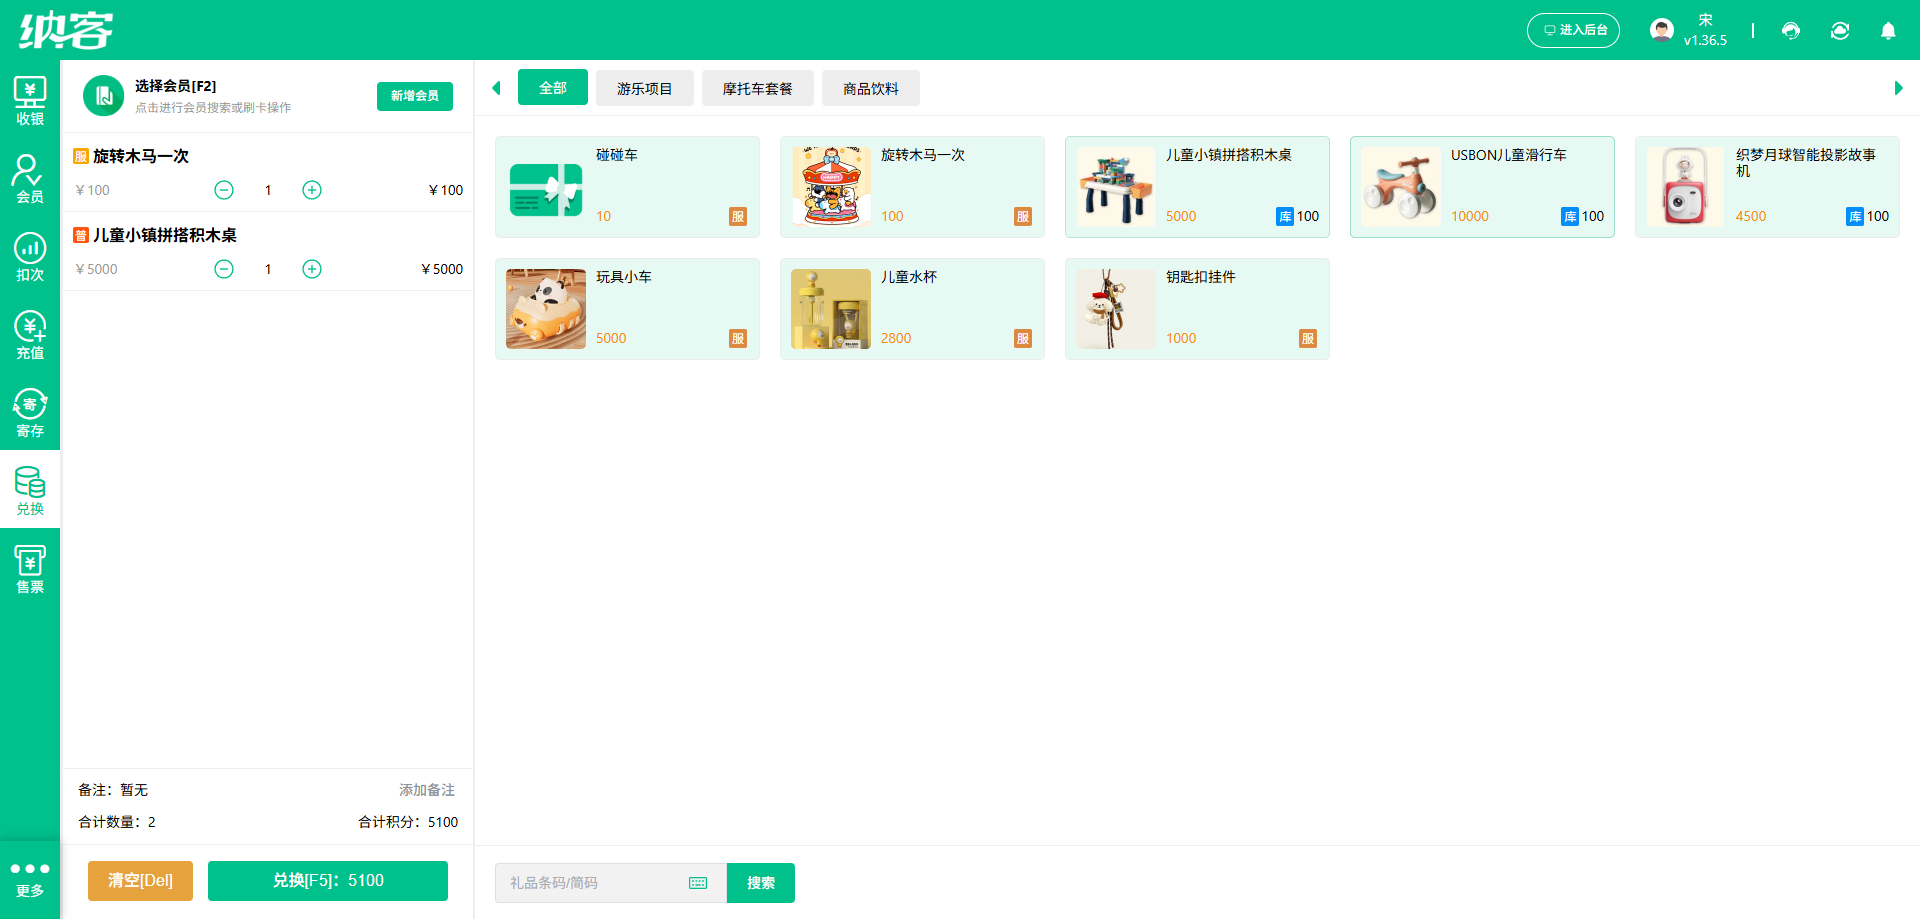Screen dimensions: 1920x919
Task: Click 添加备注 to add a note
Action: coord(427,790)
